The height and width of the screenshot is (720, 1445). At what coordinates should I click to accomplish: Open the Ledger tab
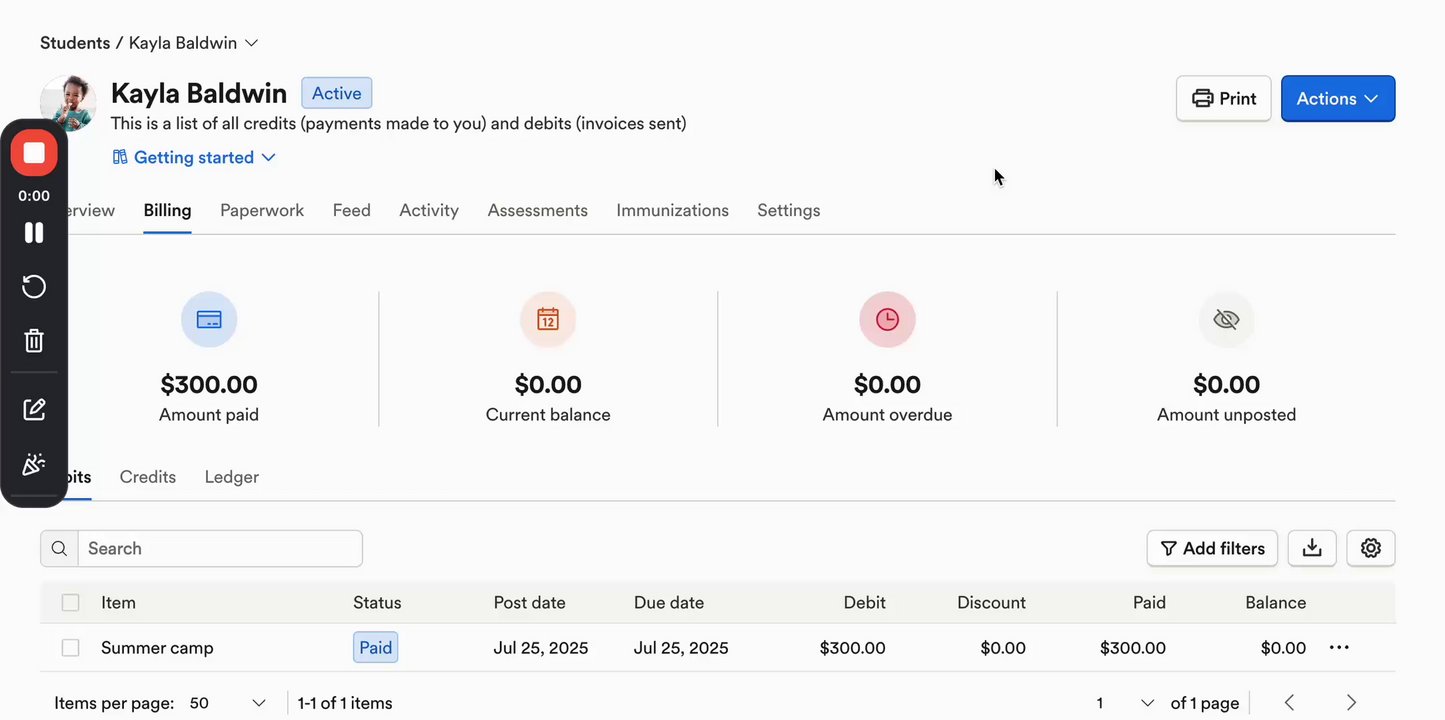coord(231,477)
